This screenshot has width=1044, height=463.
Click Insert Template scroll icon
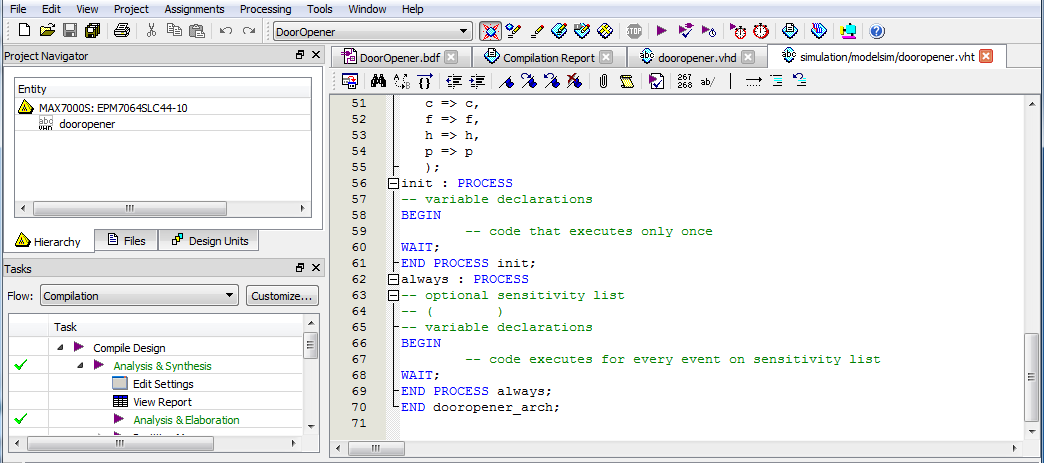(x=626, y=81)
